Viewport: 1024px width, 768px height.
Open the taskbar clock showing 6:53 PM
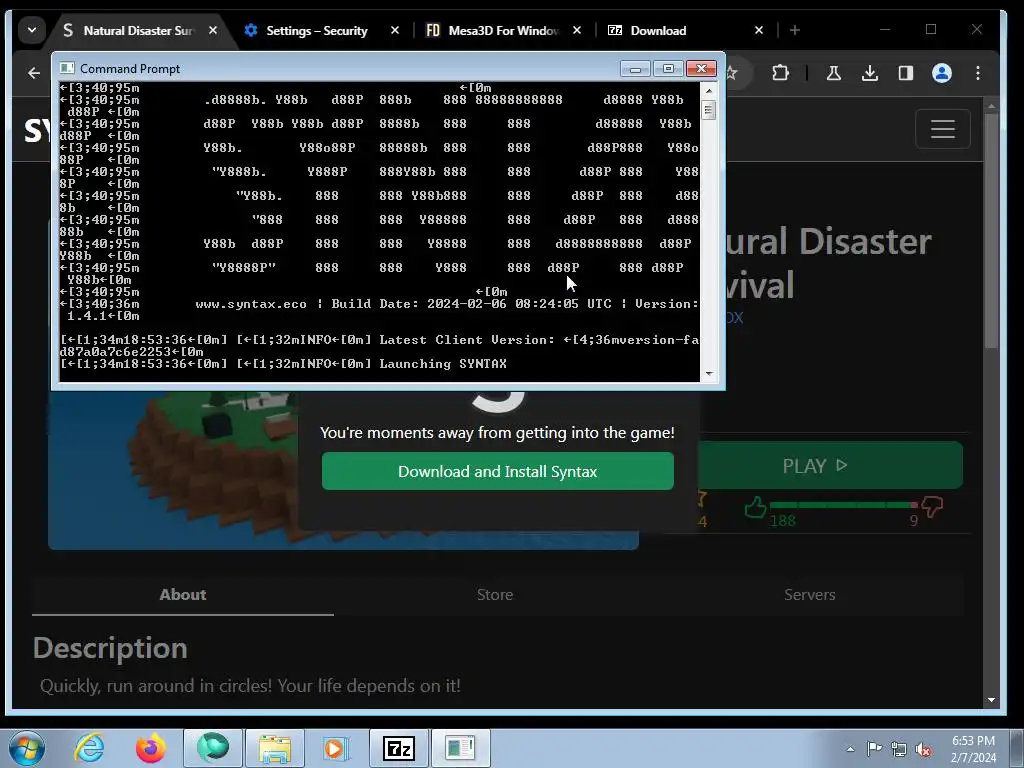[x=974, y=749]
